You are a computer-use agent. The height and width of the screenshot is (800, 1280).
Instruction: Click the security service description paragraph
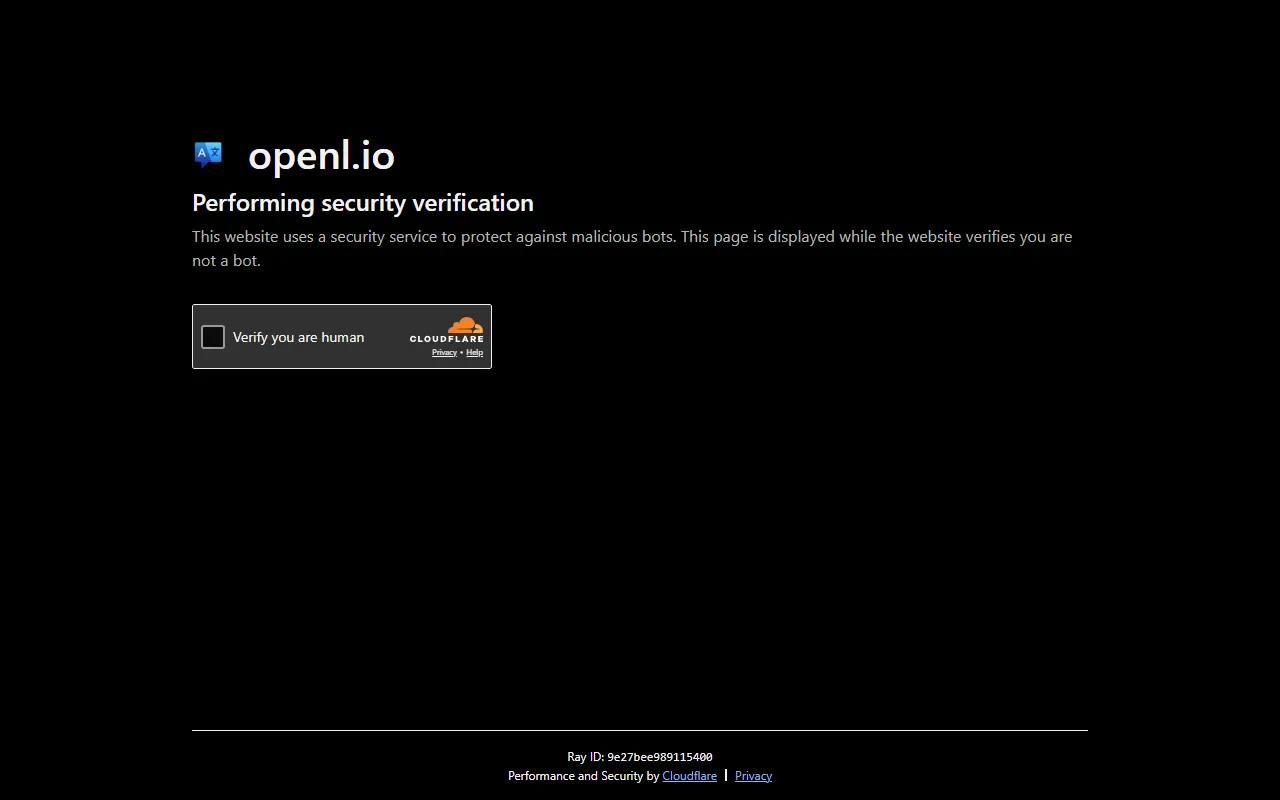click(631, 237)
